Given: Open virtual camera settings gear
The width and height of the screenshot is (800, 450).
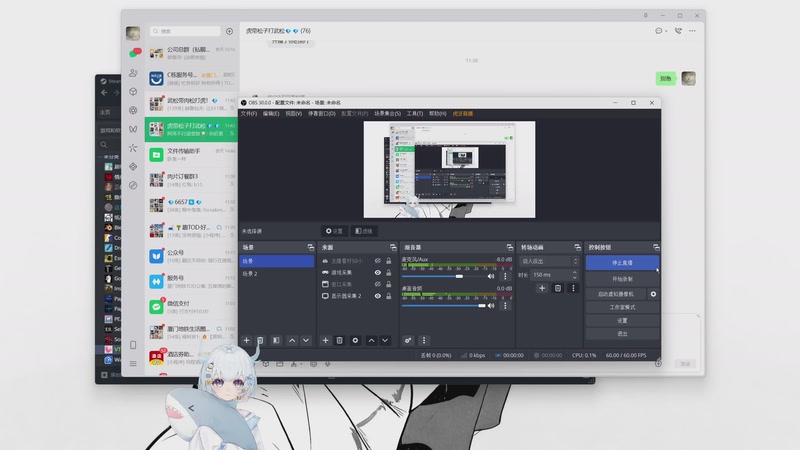Looking at the screenshot, I should click(x=653, y=294).
